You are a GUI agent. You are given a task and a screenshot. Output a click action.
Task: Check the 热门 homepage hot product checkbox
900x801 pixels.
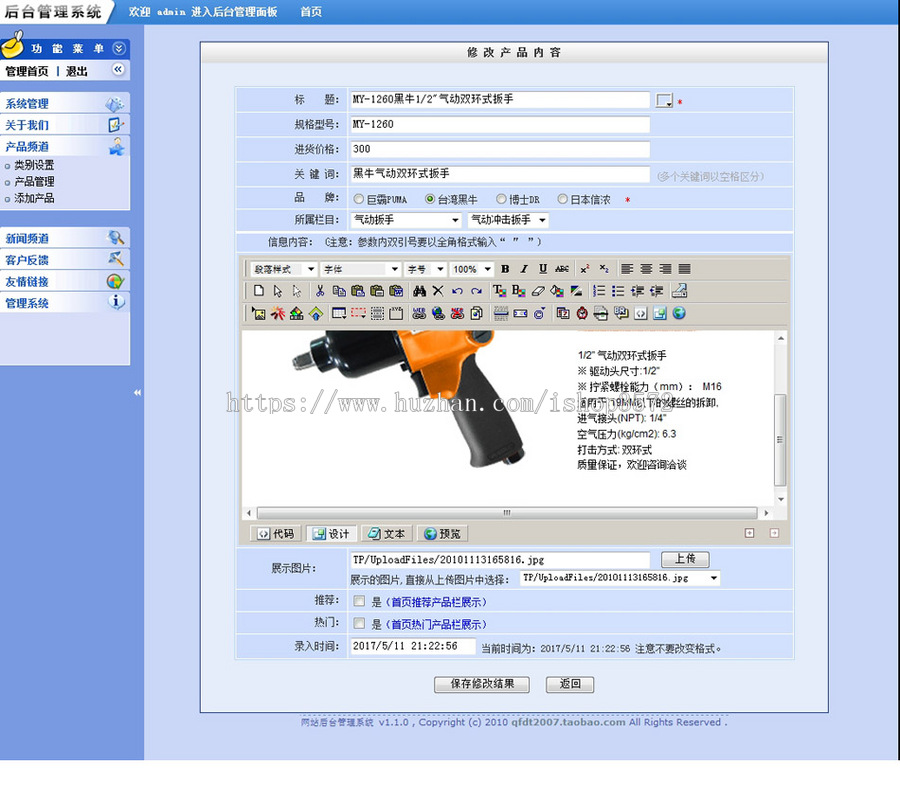click(359, 623)
